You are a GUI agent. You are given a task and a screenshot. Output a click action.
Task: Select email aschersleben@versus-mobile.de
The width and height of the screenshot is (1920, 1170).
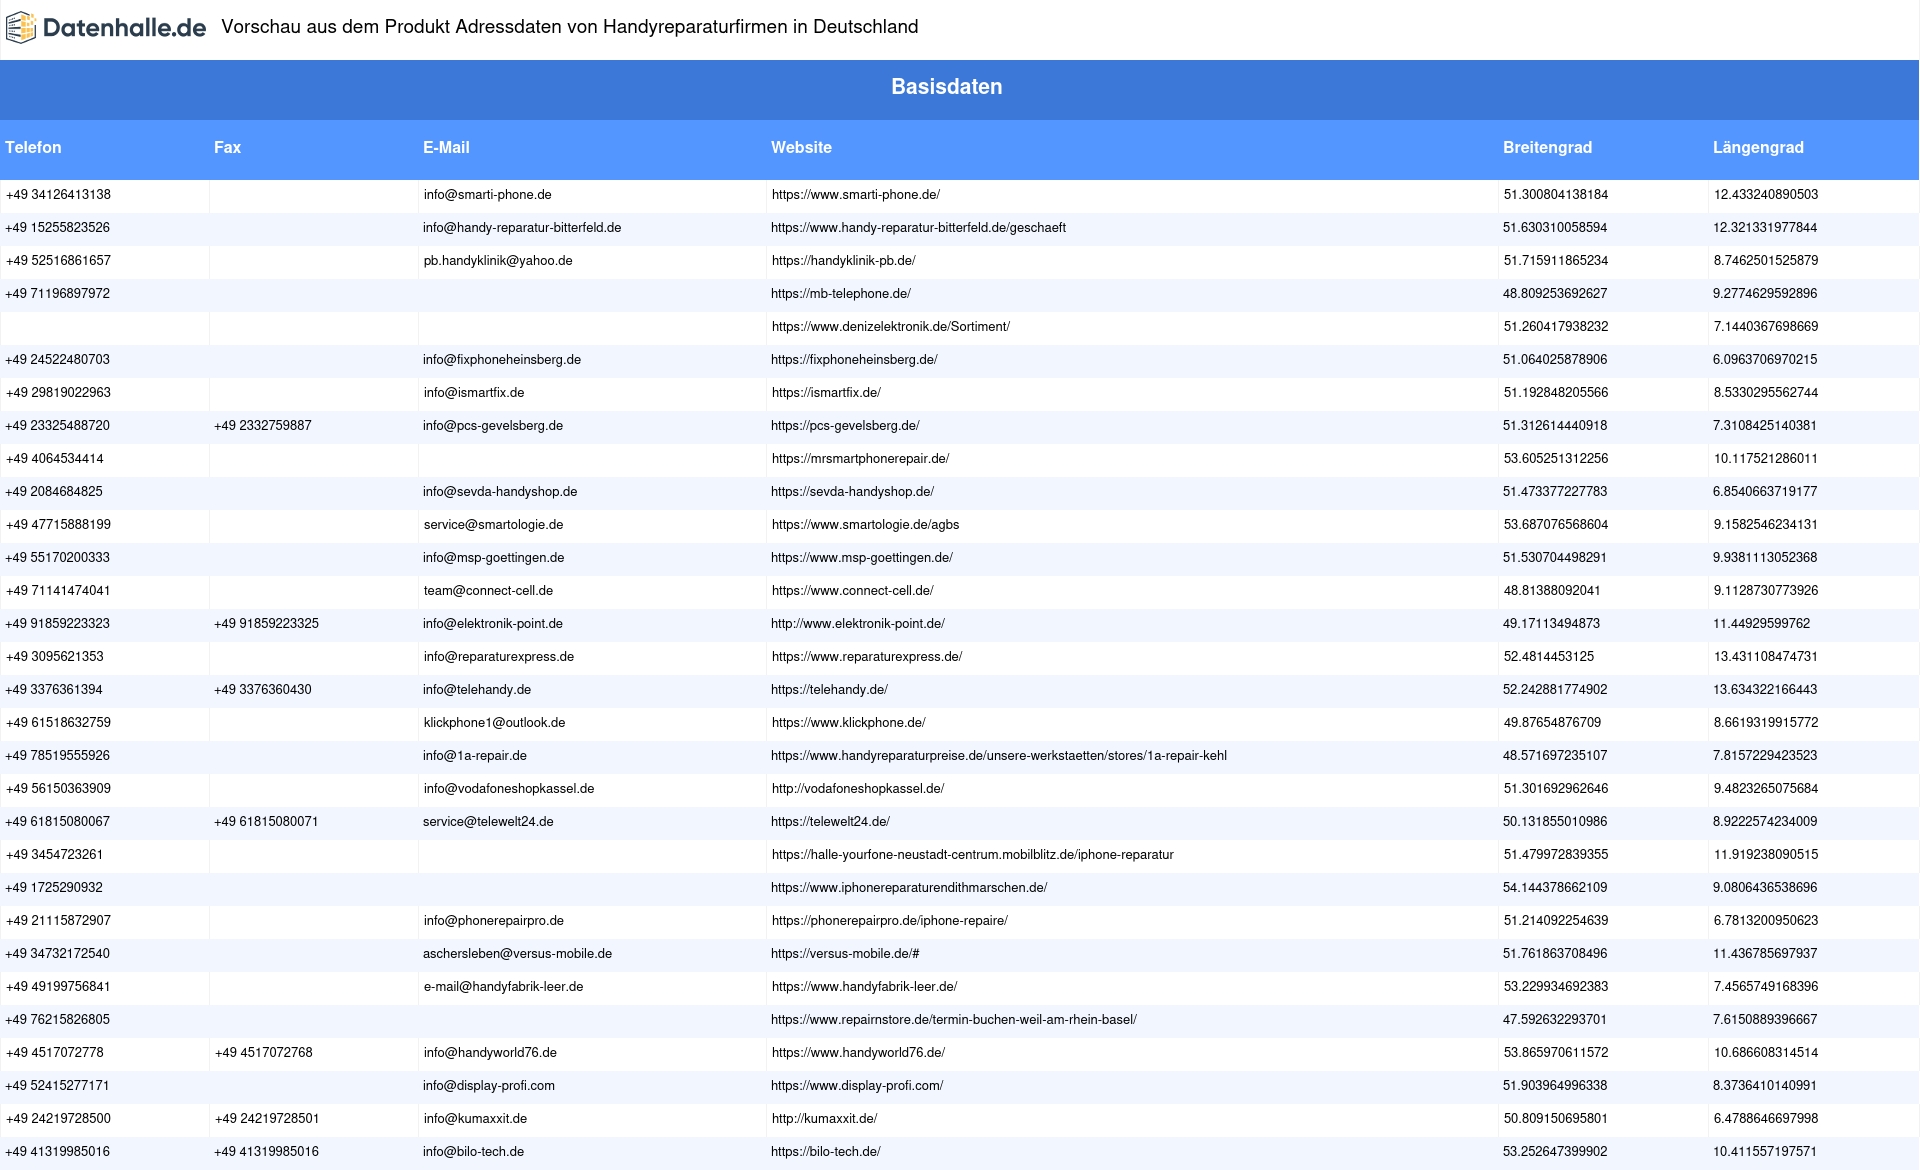517,954
